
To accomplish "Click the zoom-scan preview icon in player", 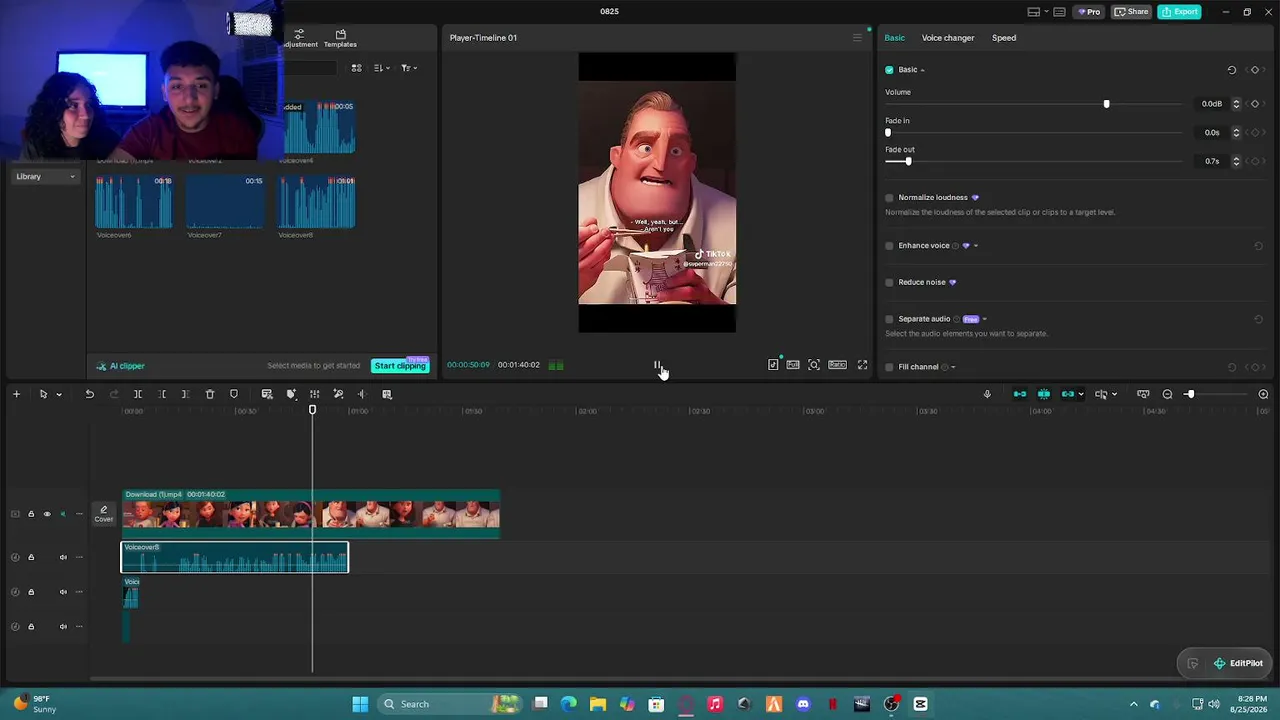I will pos(814,365).
